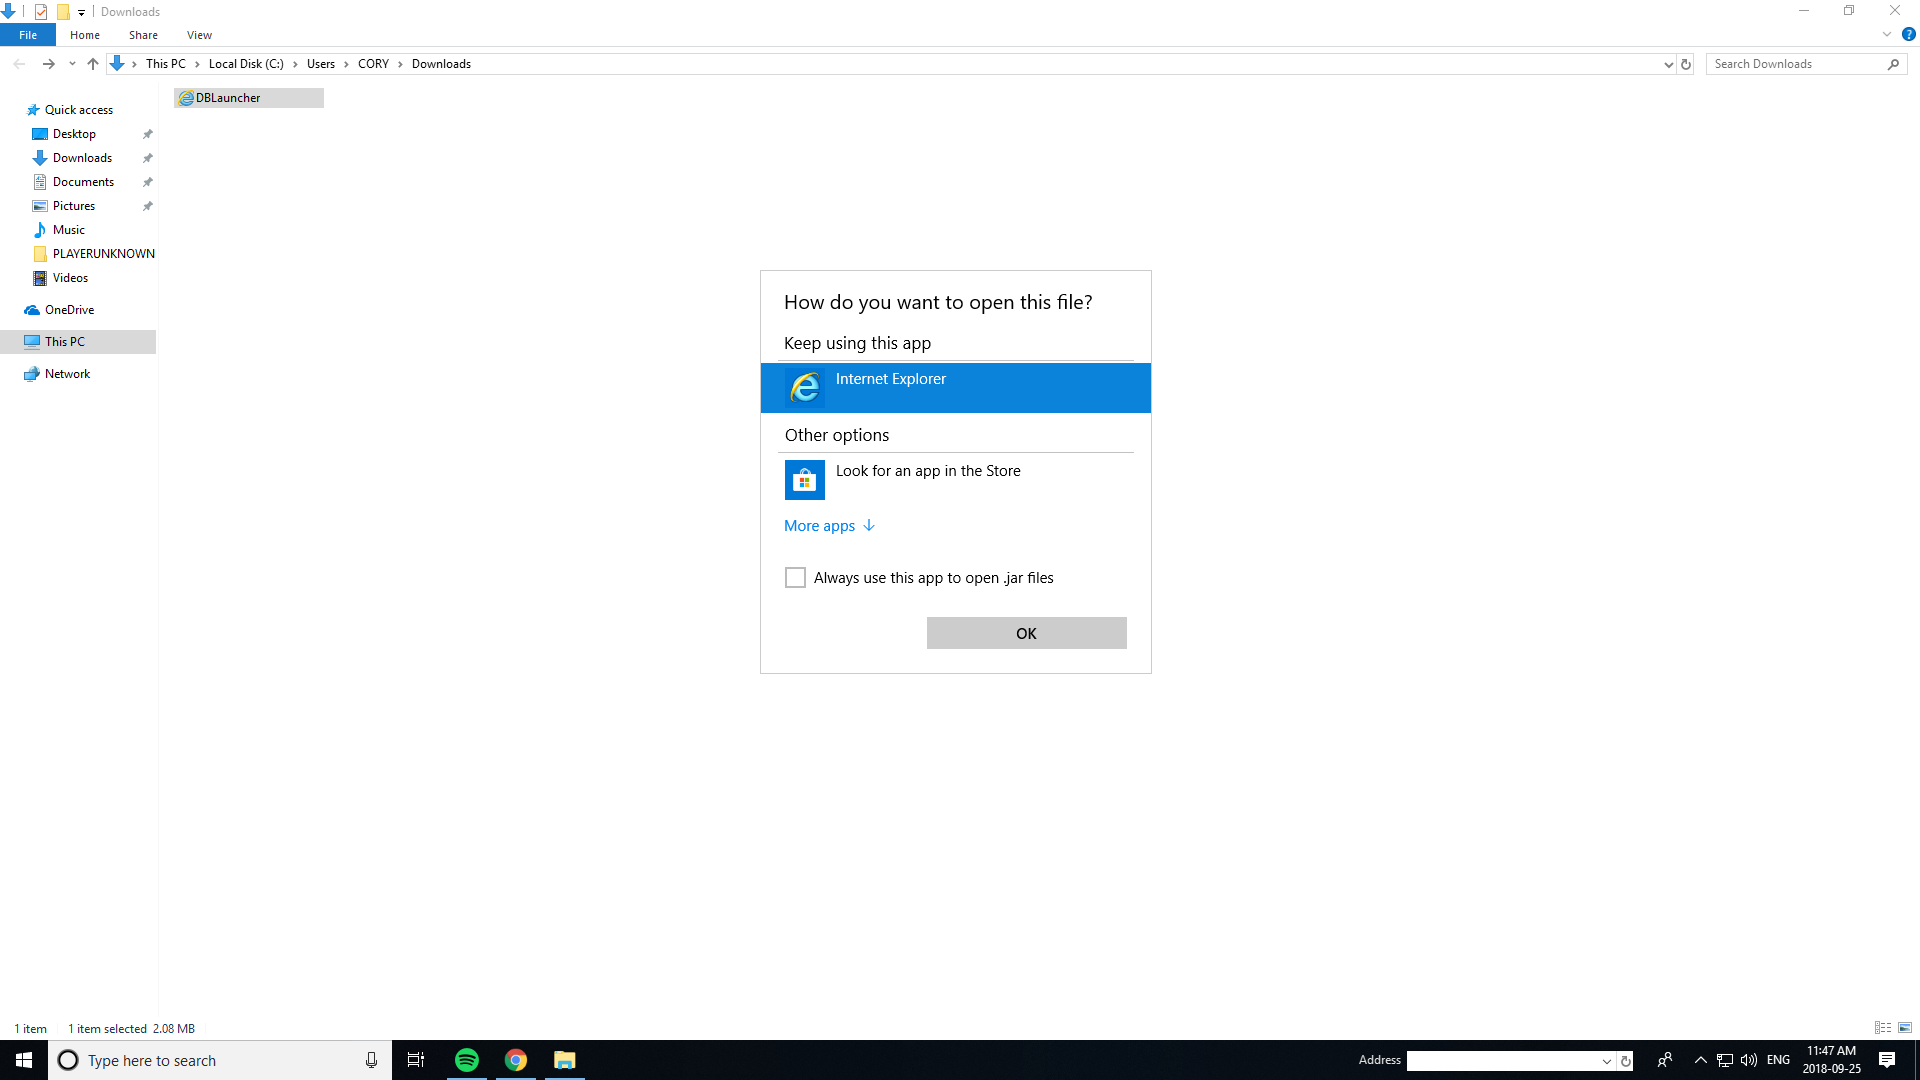This screenshot has height=1080, width=1920.
Task: Click the Properties quick access toolbar icon
Action: (x=41, y=12)
